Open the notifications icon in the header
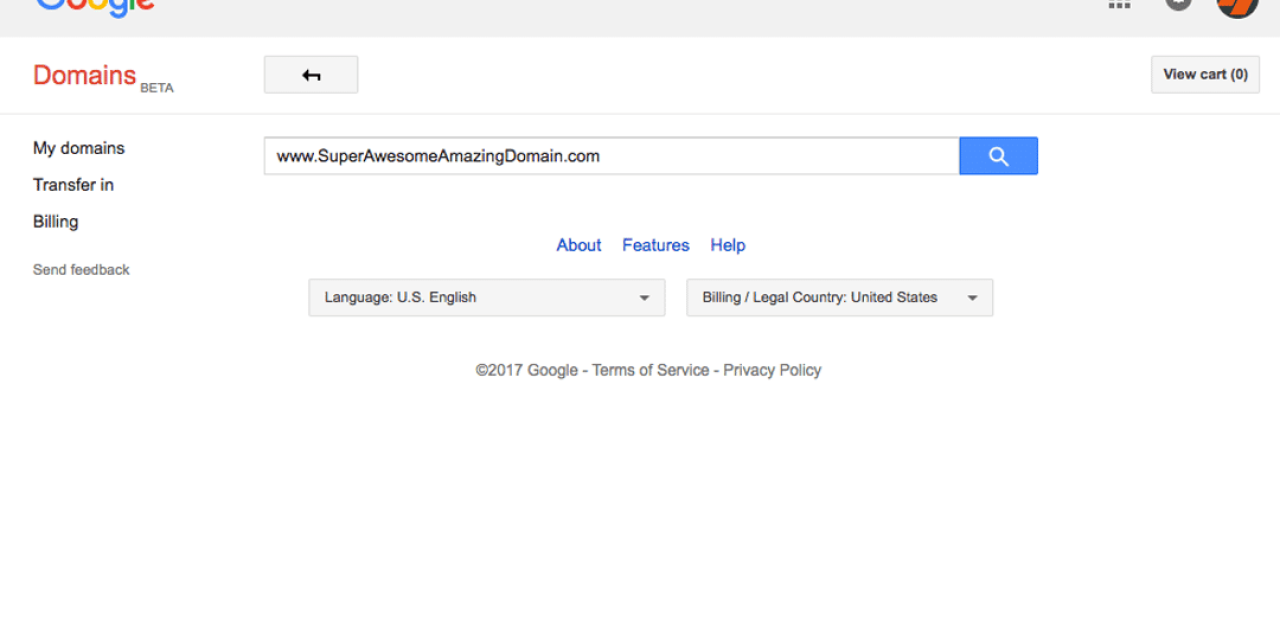 [1179, 4]
